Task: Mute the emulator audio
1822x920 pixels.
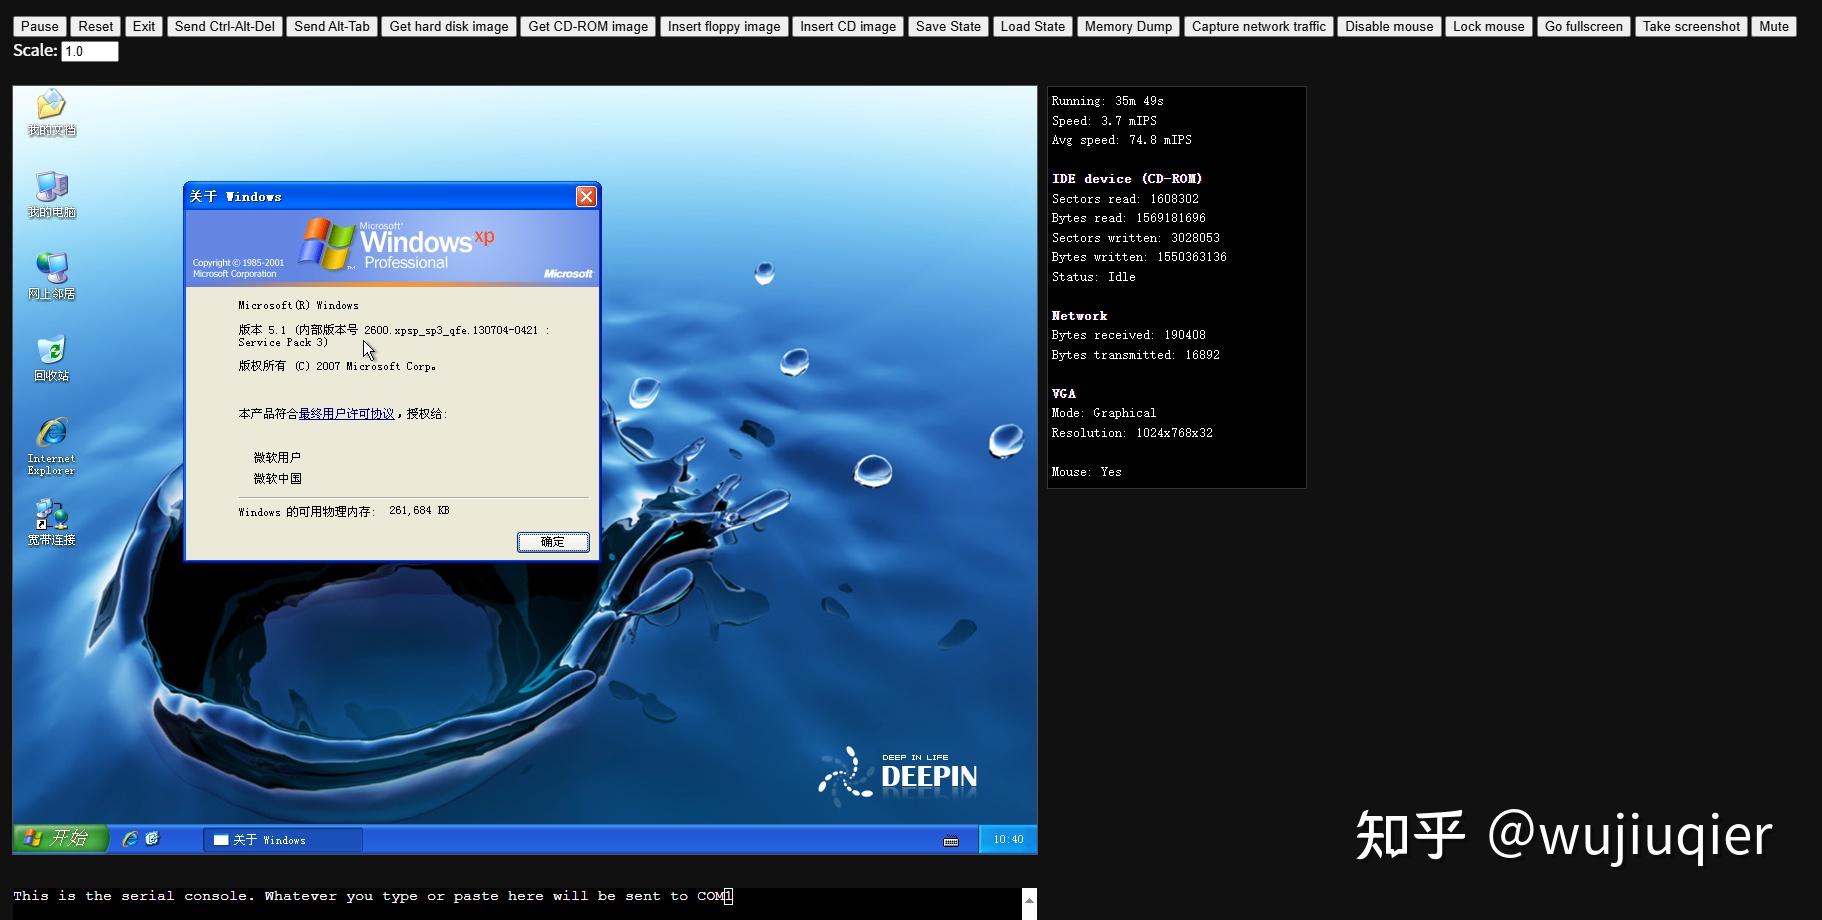Action: coord(1772,26)
